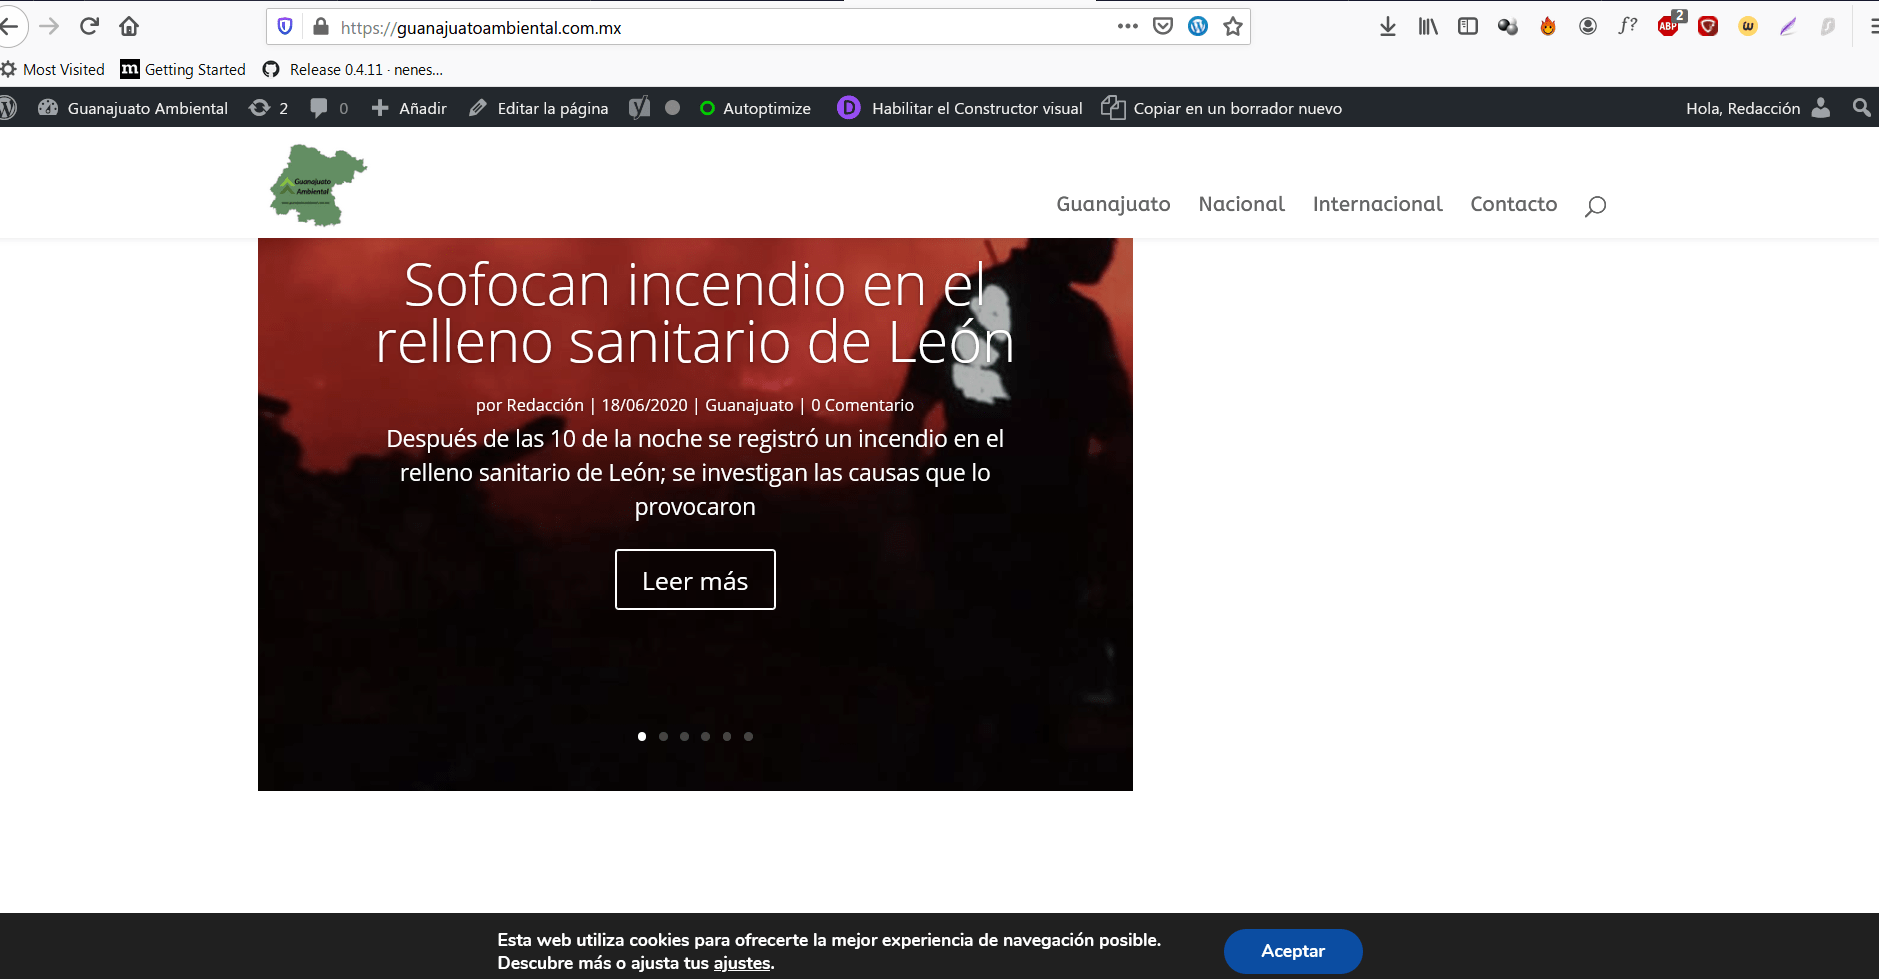Open the font finder f? extension
The height and width of the screenshot is (979, 1879).
(1628, 26)
